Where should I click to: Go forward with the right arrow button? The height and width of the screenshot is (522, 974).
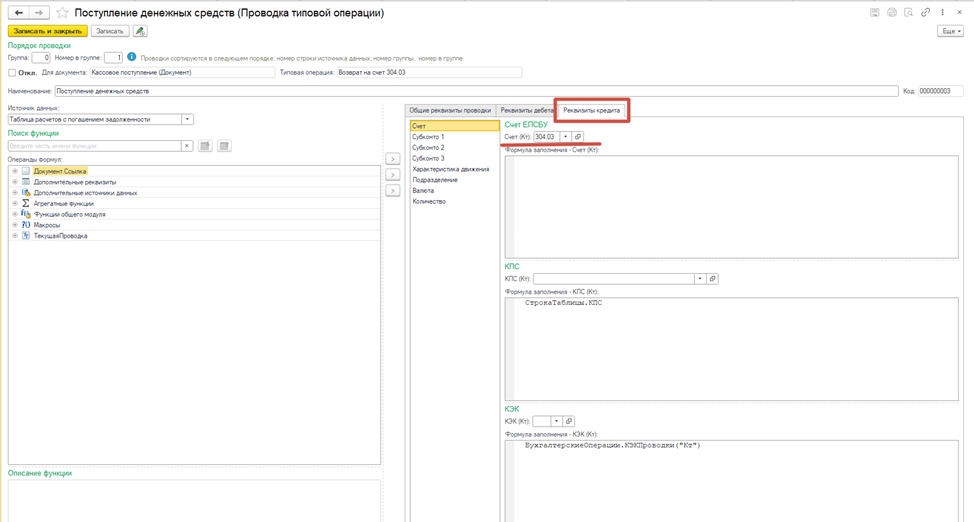pos(39,12)
